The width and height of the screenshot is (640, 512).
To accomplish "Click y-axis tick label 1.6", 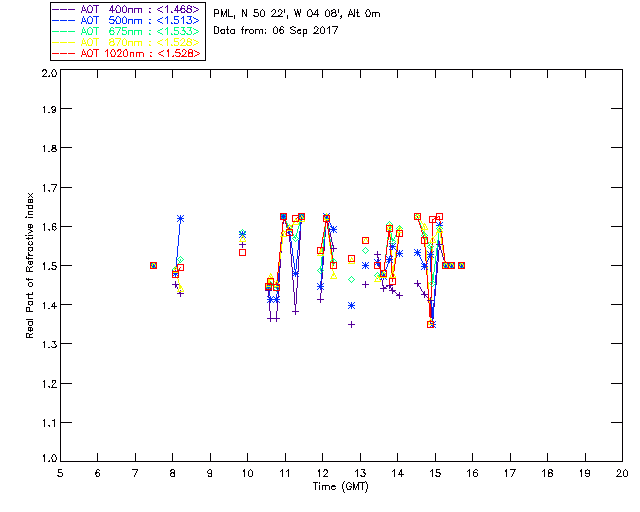I will (x=49, y=227).
